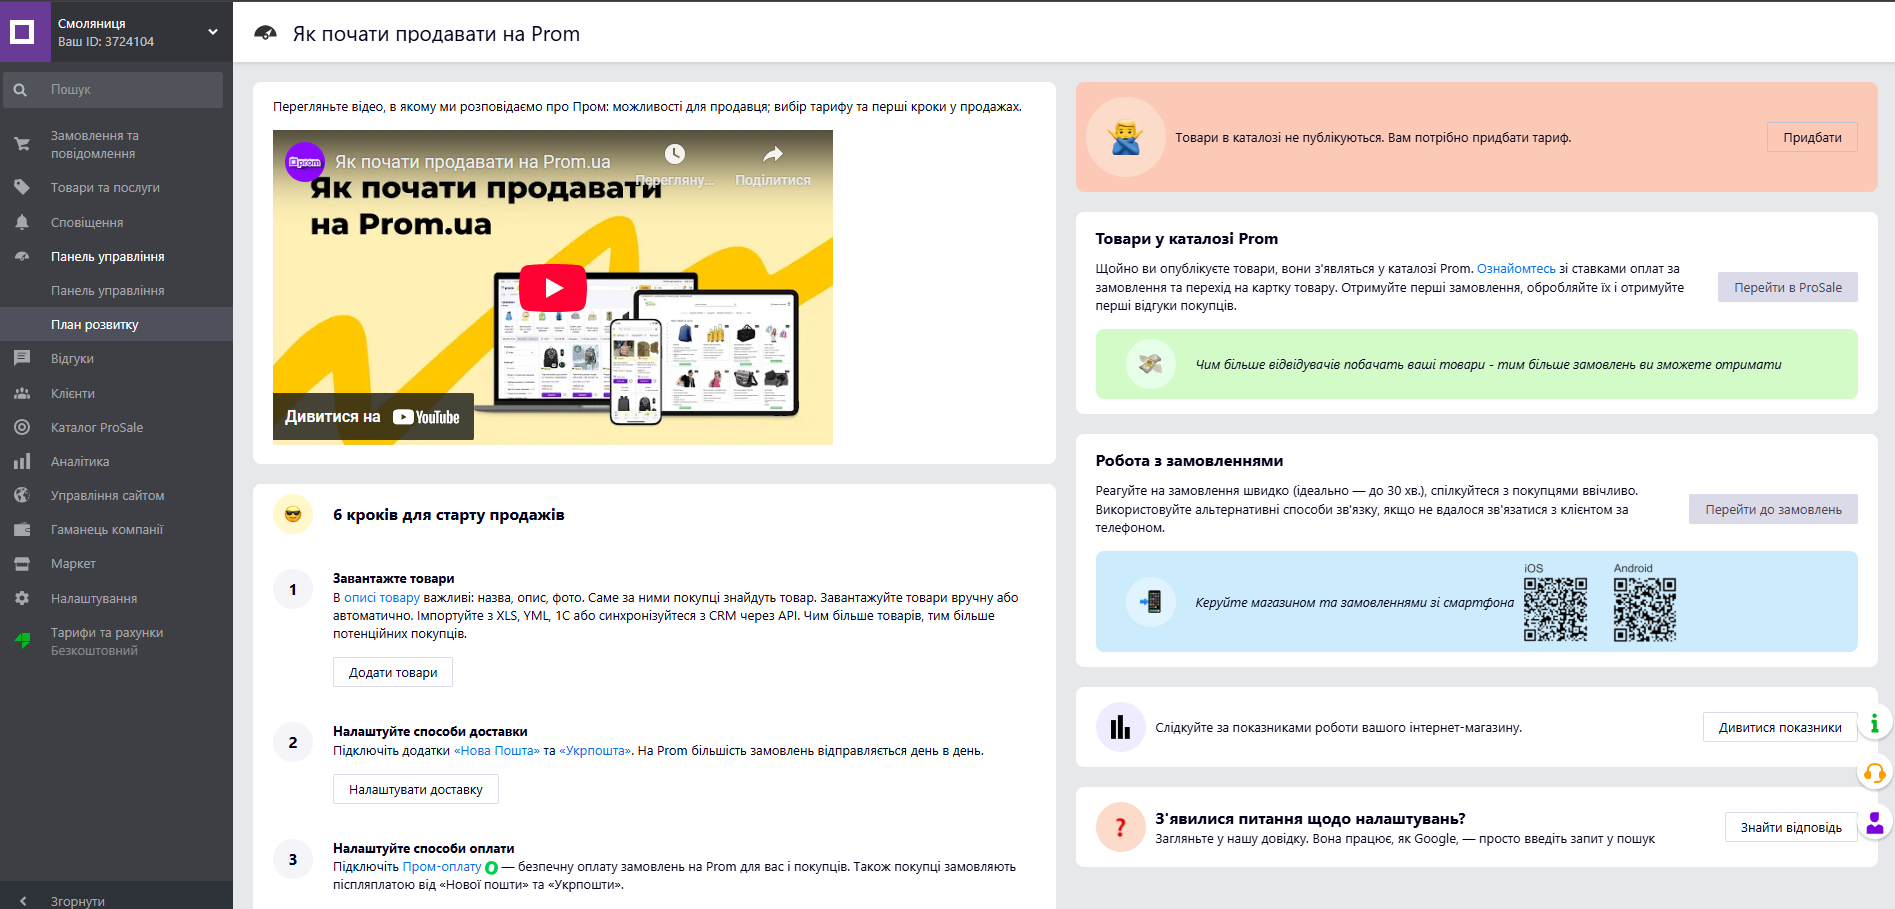The height and width of the screenshot is (909, 1895).
Task: Click the red question mark help icon
Action: pos(1120,827)
